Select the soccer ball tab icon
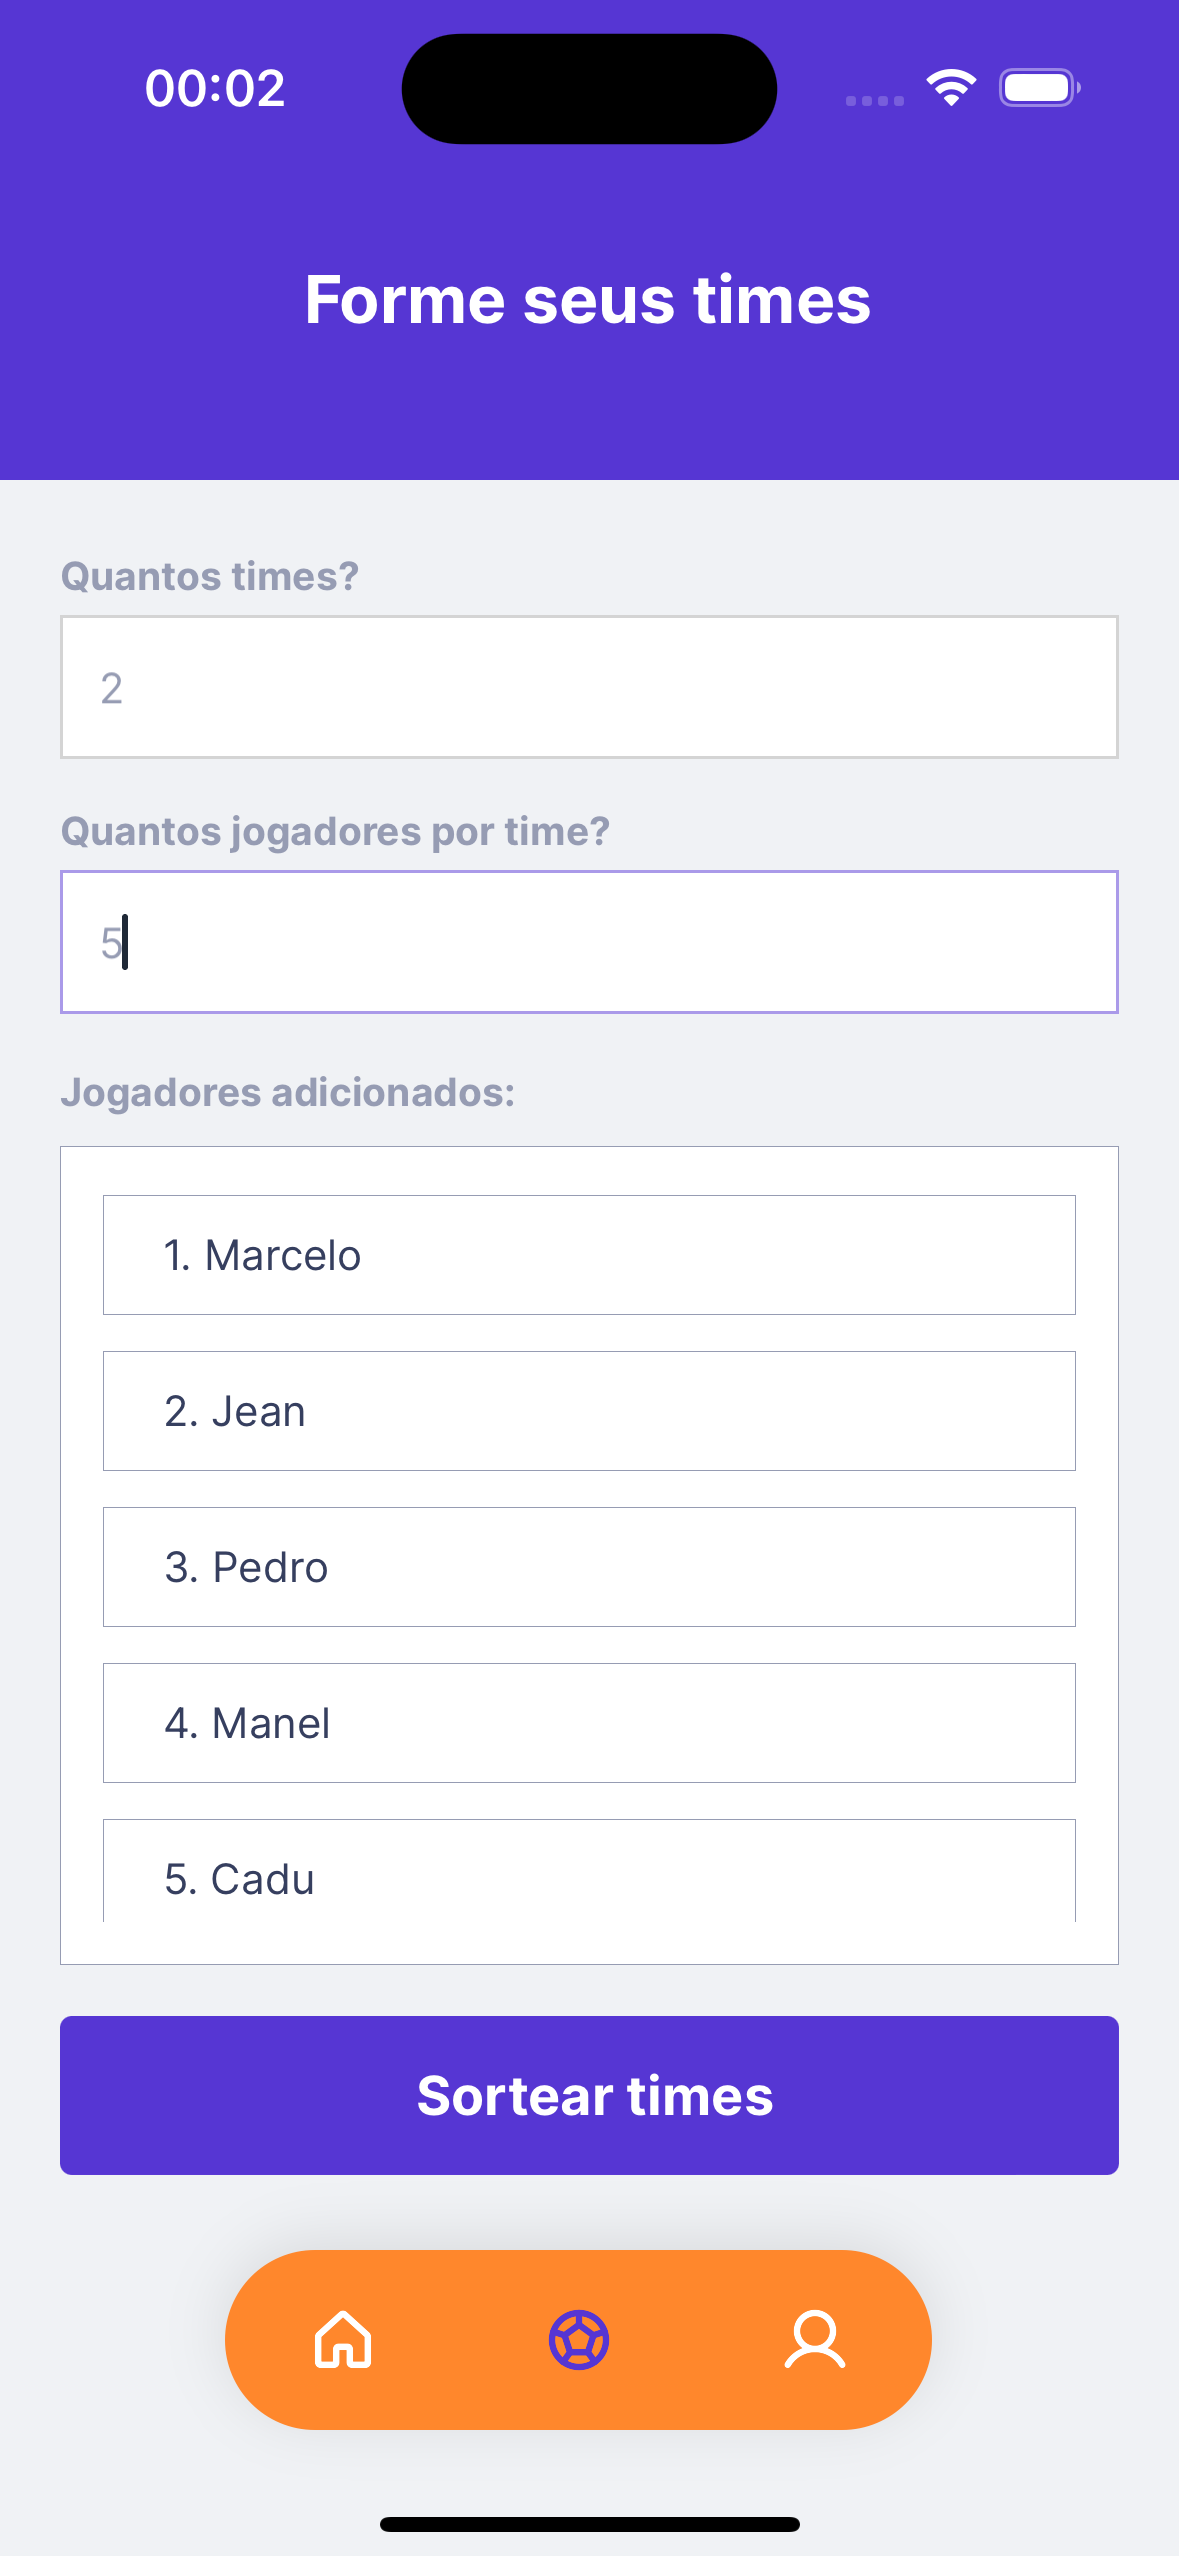The image size is (1179, 2556). 578,2339
